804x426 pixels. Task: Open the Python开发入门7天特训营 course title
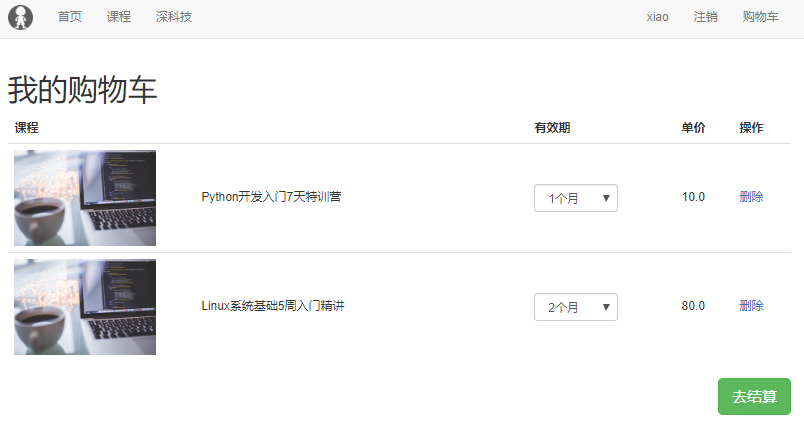pyautogui.click(x=271, y=197)
